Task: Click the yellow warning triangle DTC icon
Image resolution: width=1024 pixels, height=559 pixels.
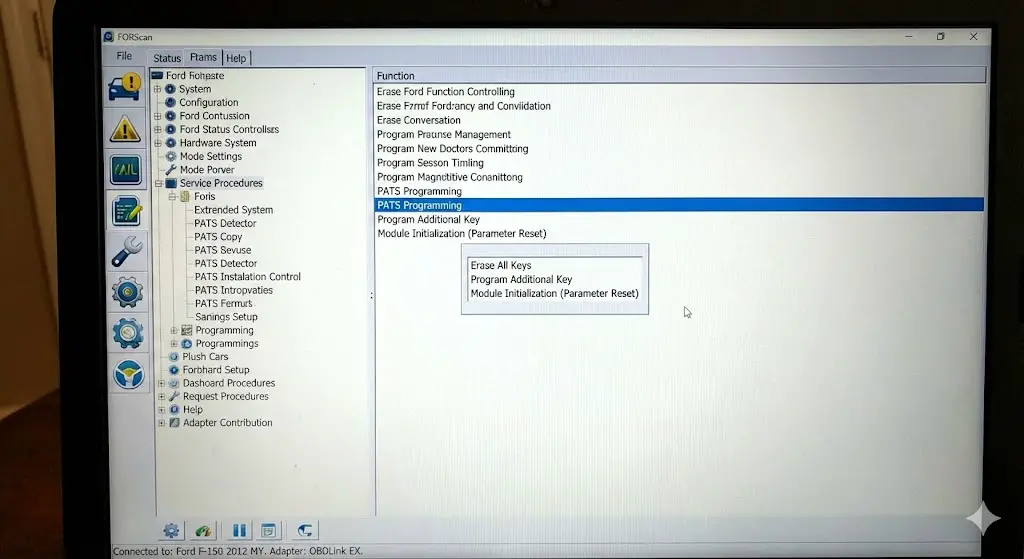Action: click(x=126, y=129)
